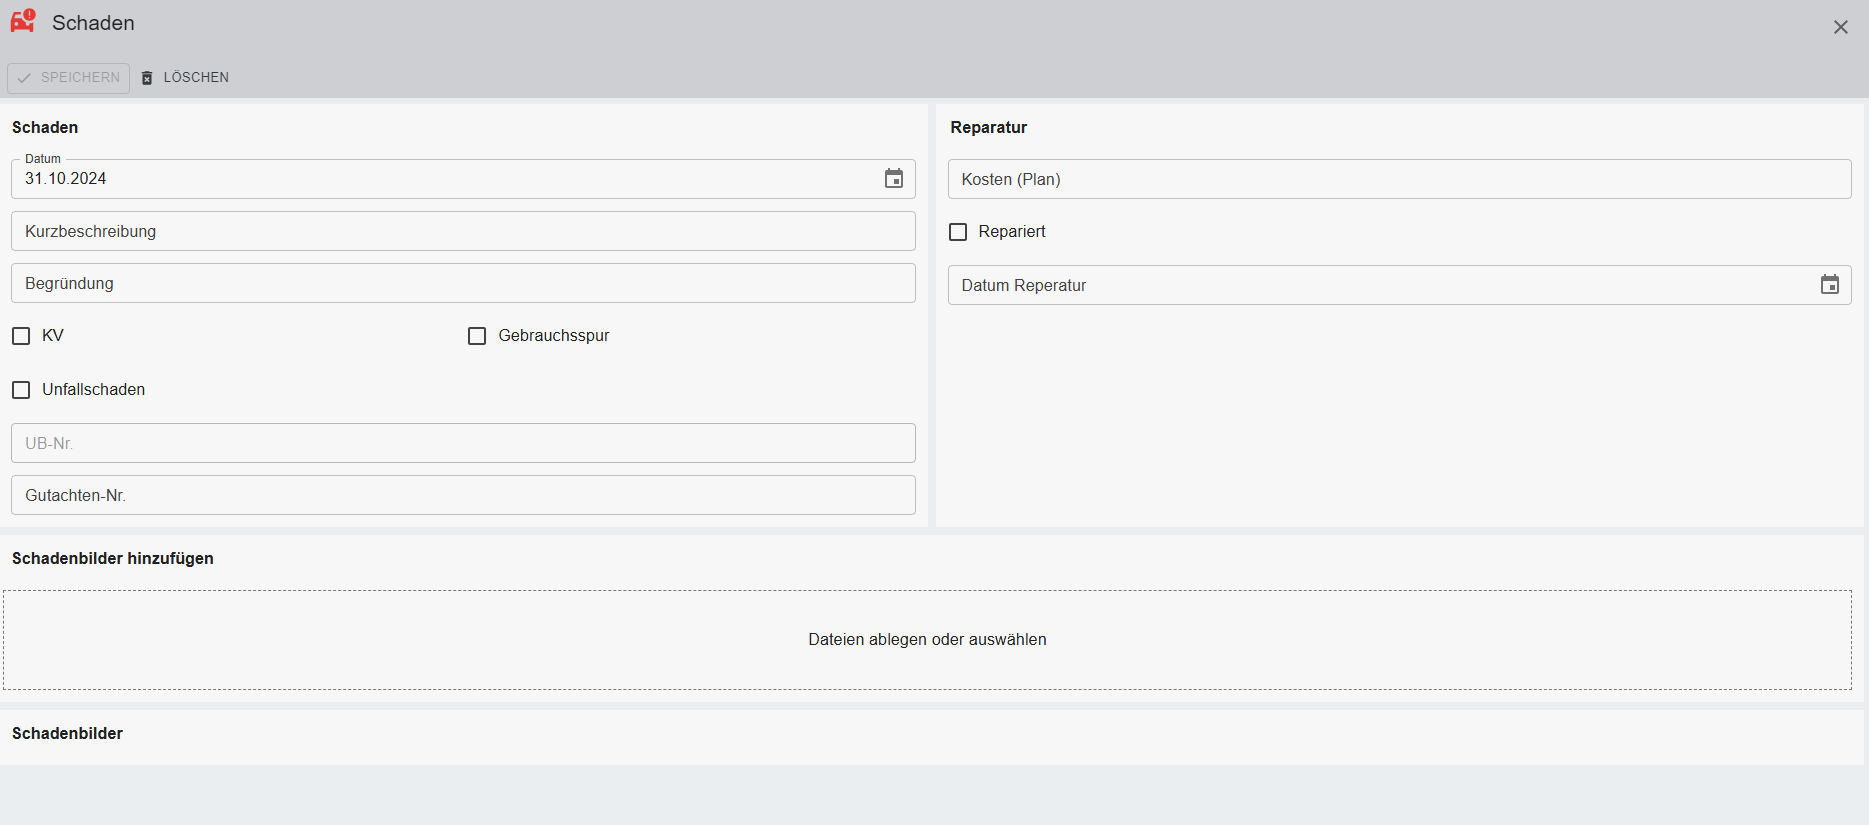The height and width of the screenshot is (825, 1869).
Task: Click the Datum Reperatur text field
Action: click(1380, 285)
